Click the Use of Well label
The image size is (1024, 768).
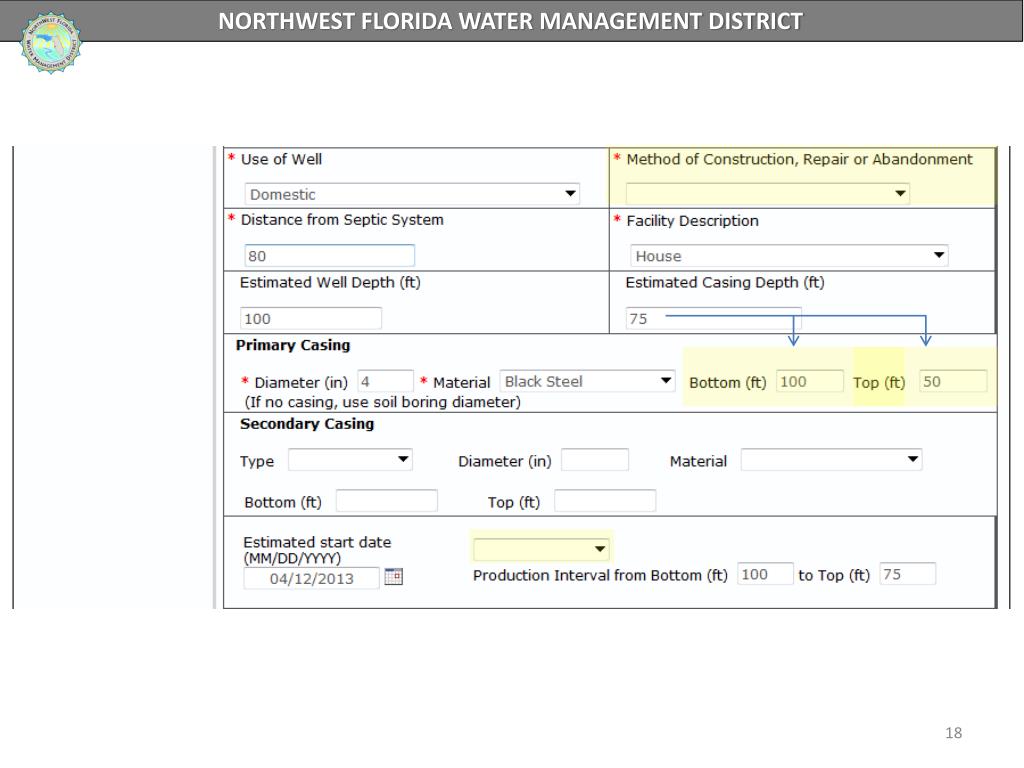click(281, 159)
